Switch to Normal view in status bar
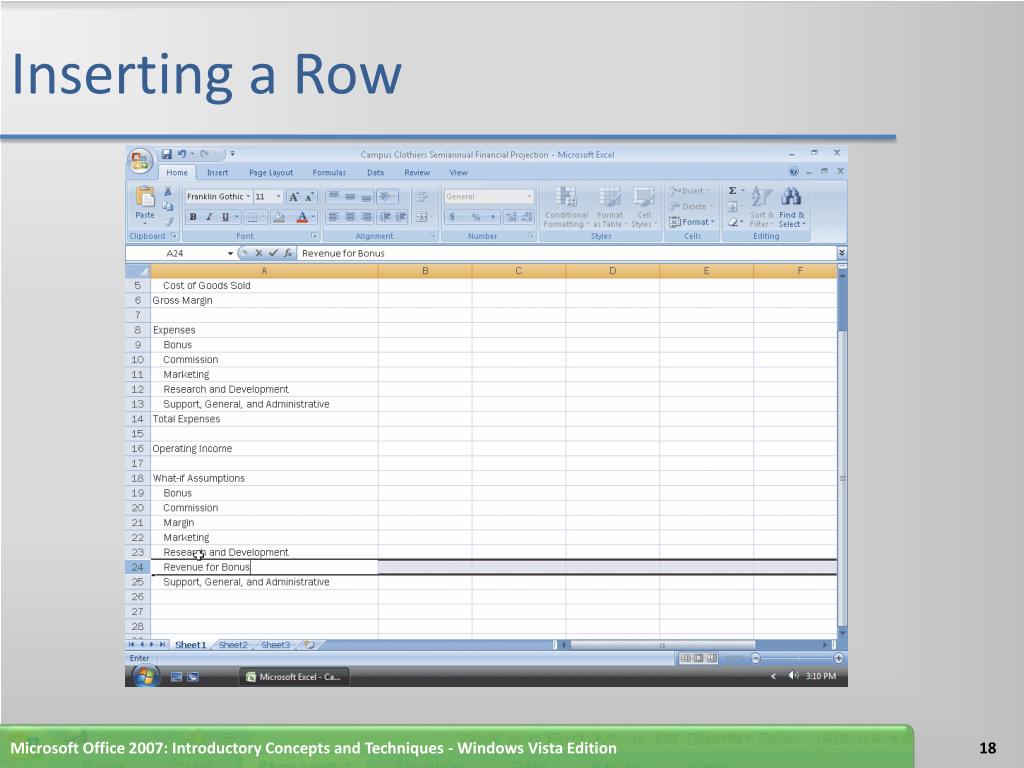Viewport: 1024px width, 768px height. click(x=685, y=658)
